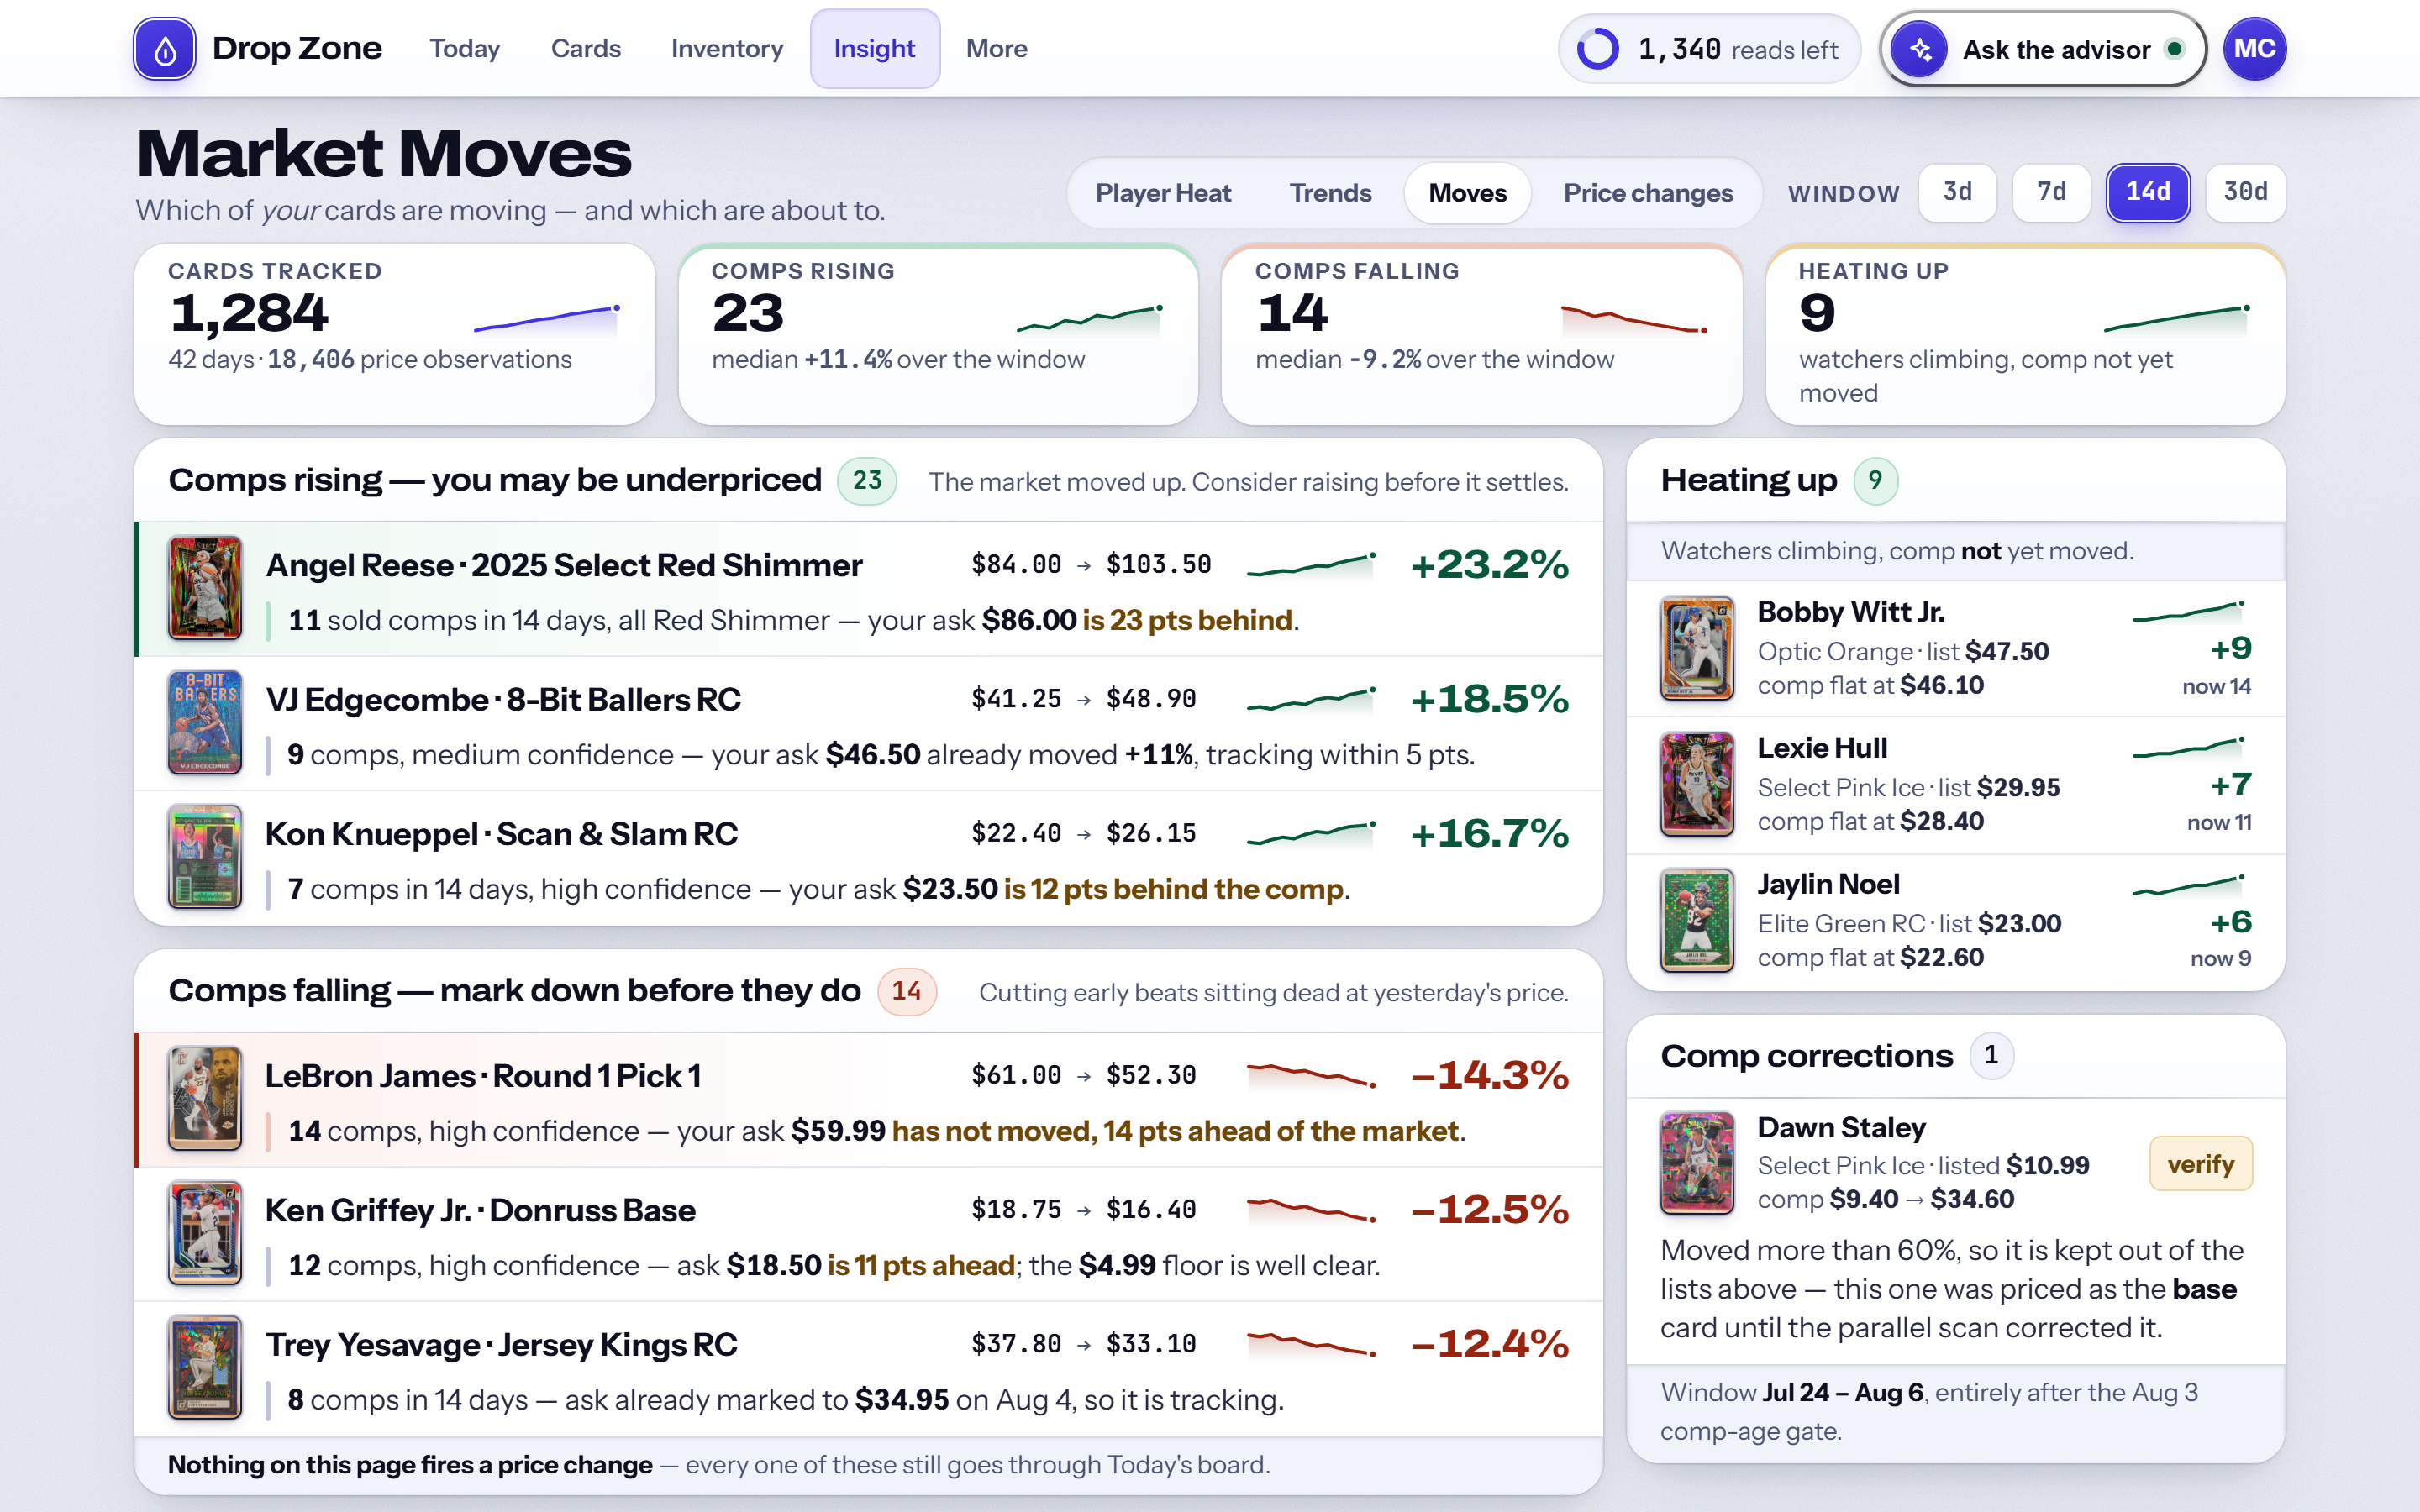This screenshot has width=2420, height=1512.
Task: Click the Trey Yesavage card thumbnail
Action: point(205,1367)
